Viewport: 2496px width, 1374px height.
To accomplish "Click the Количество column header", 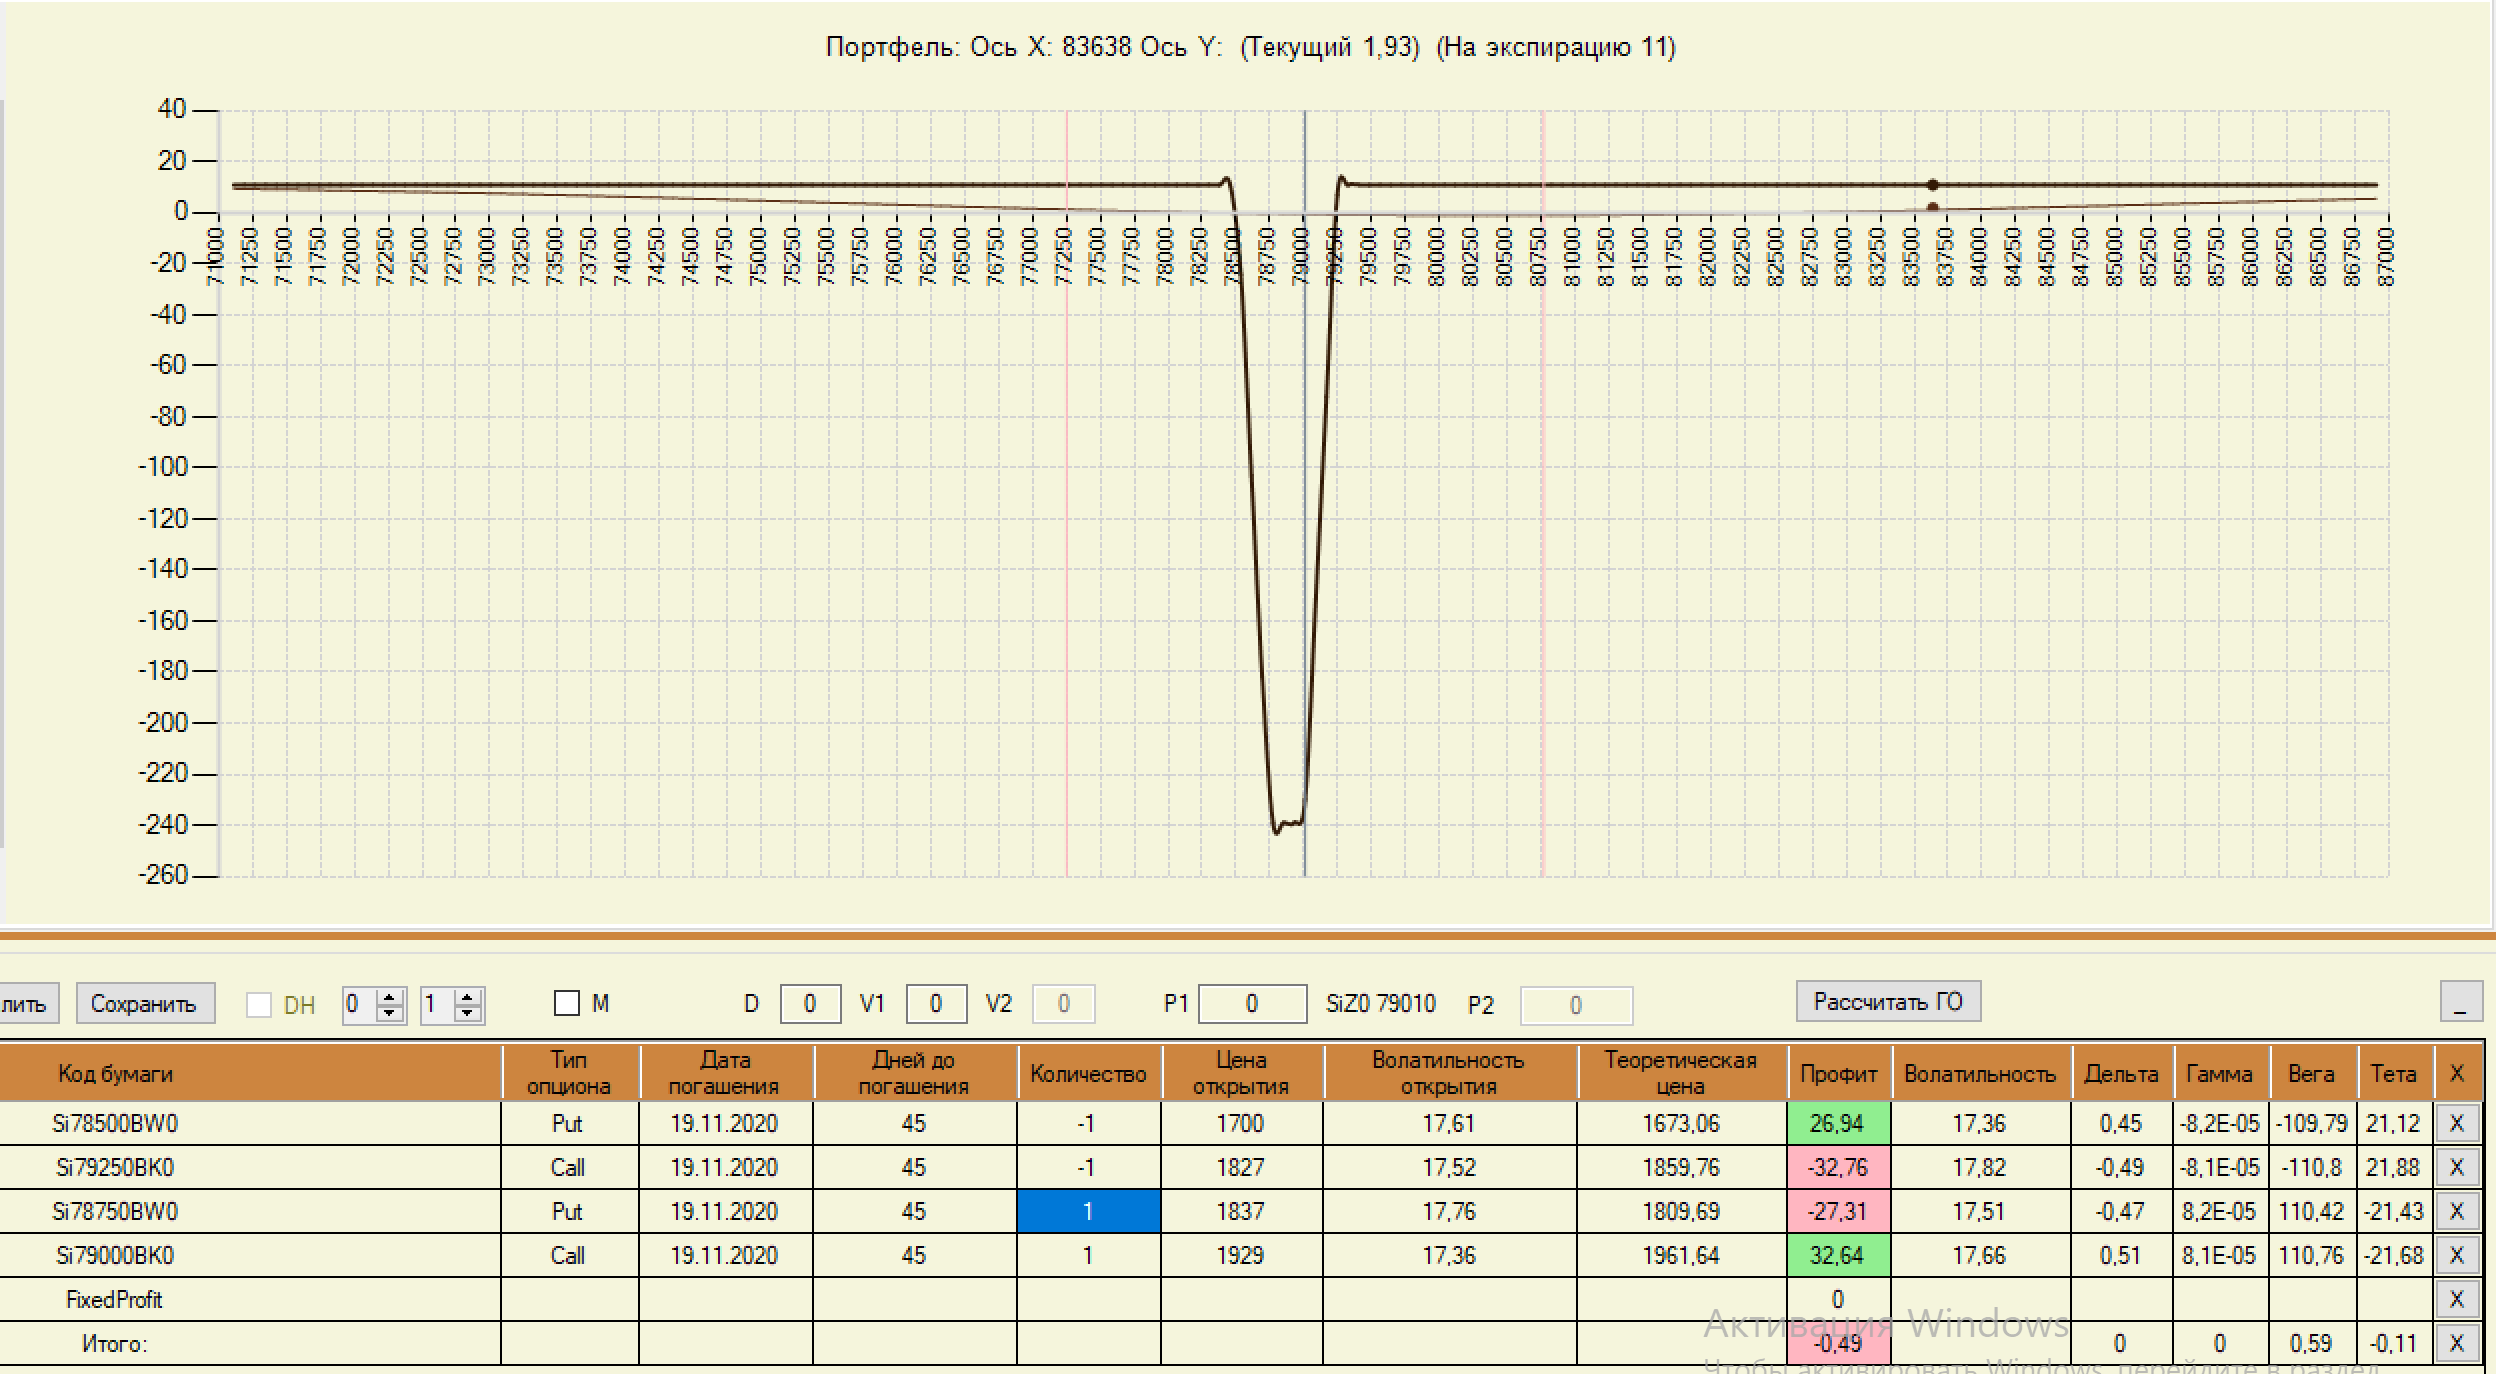I will [x=1088, y=1074].
